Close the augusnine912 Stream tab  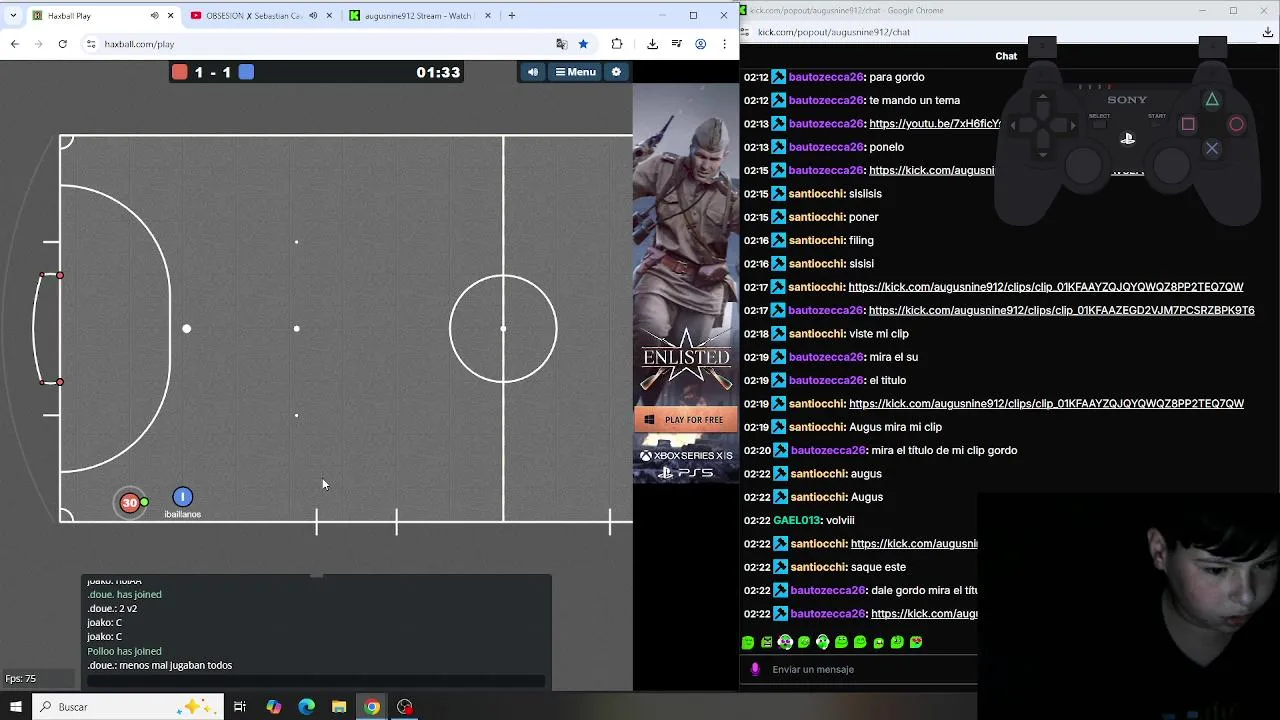pyautogui.click(x=488, y=16)
